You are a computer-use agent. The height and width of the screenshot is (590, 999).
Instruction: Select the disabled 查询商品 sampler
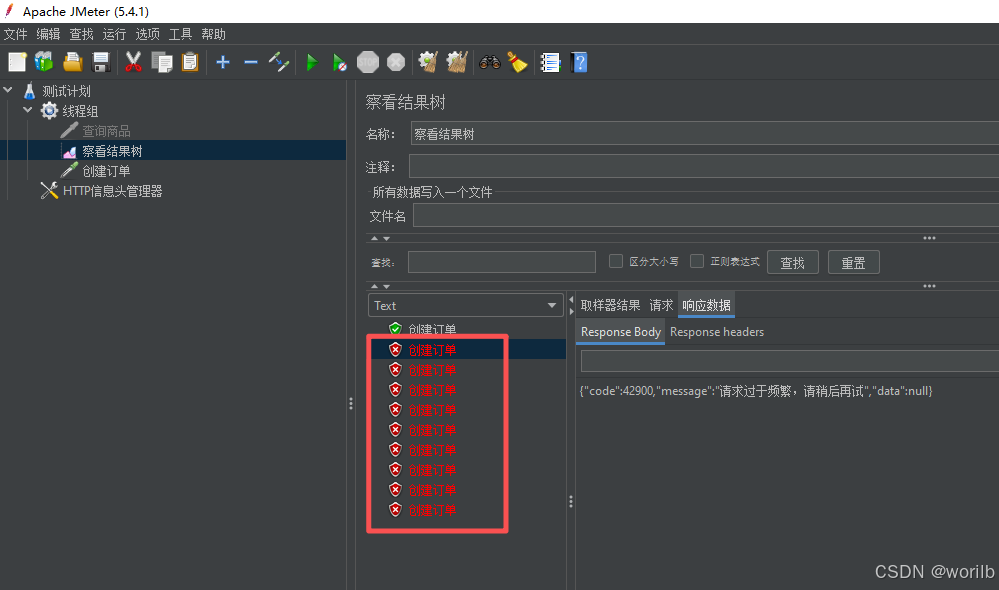[x=106, y=131]
